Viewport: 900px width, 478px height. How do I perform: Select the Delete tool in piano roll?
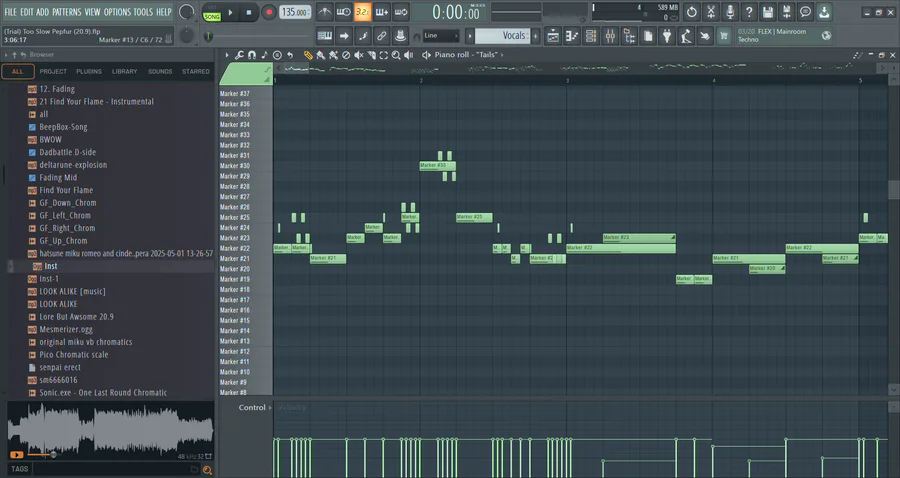(x=346, y=55)
